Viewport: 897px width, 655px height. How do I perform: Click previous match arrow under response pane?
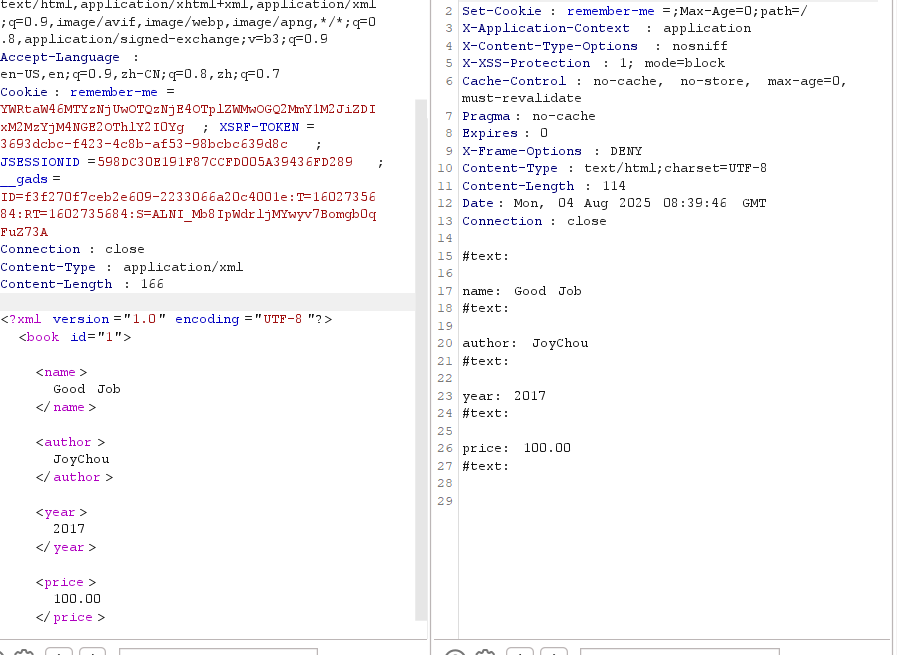click(520, 652)
